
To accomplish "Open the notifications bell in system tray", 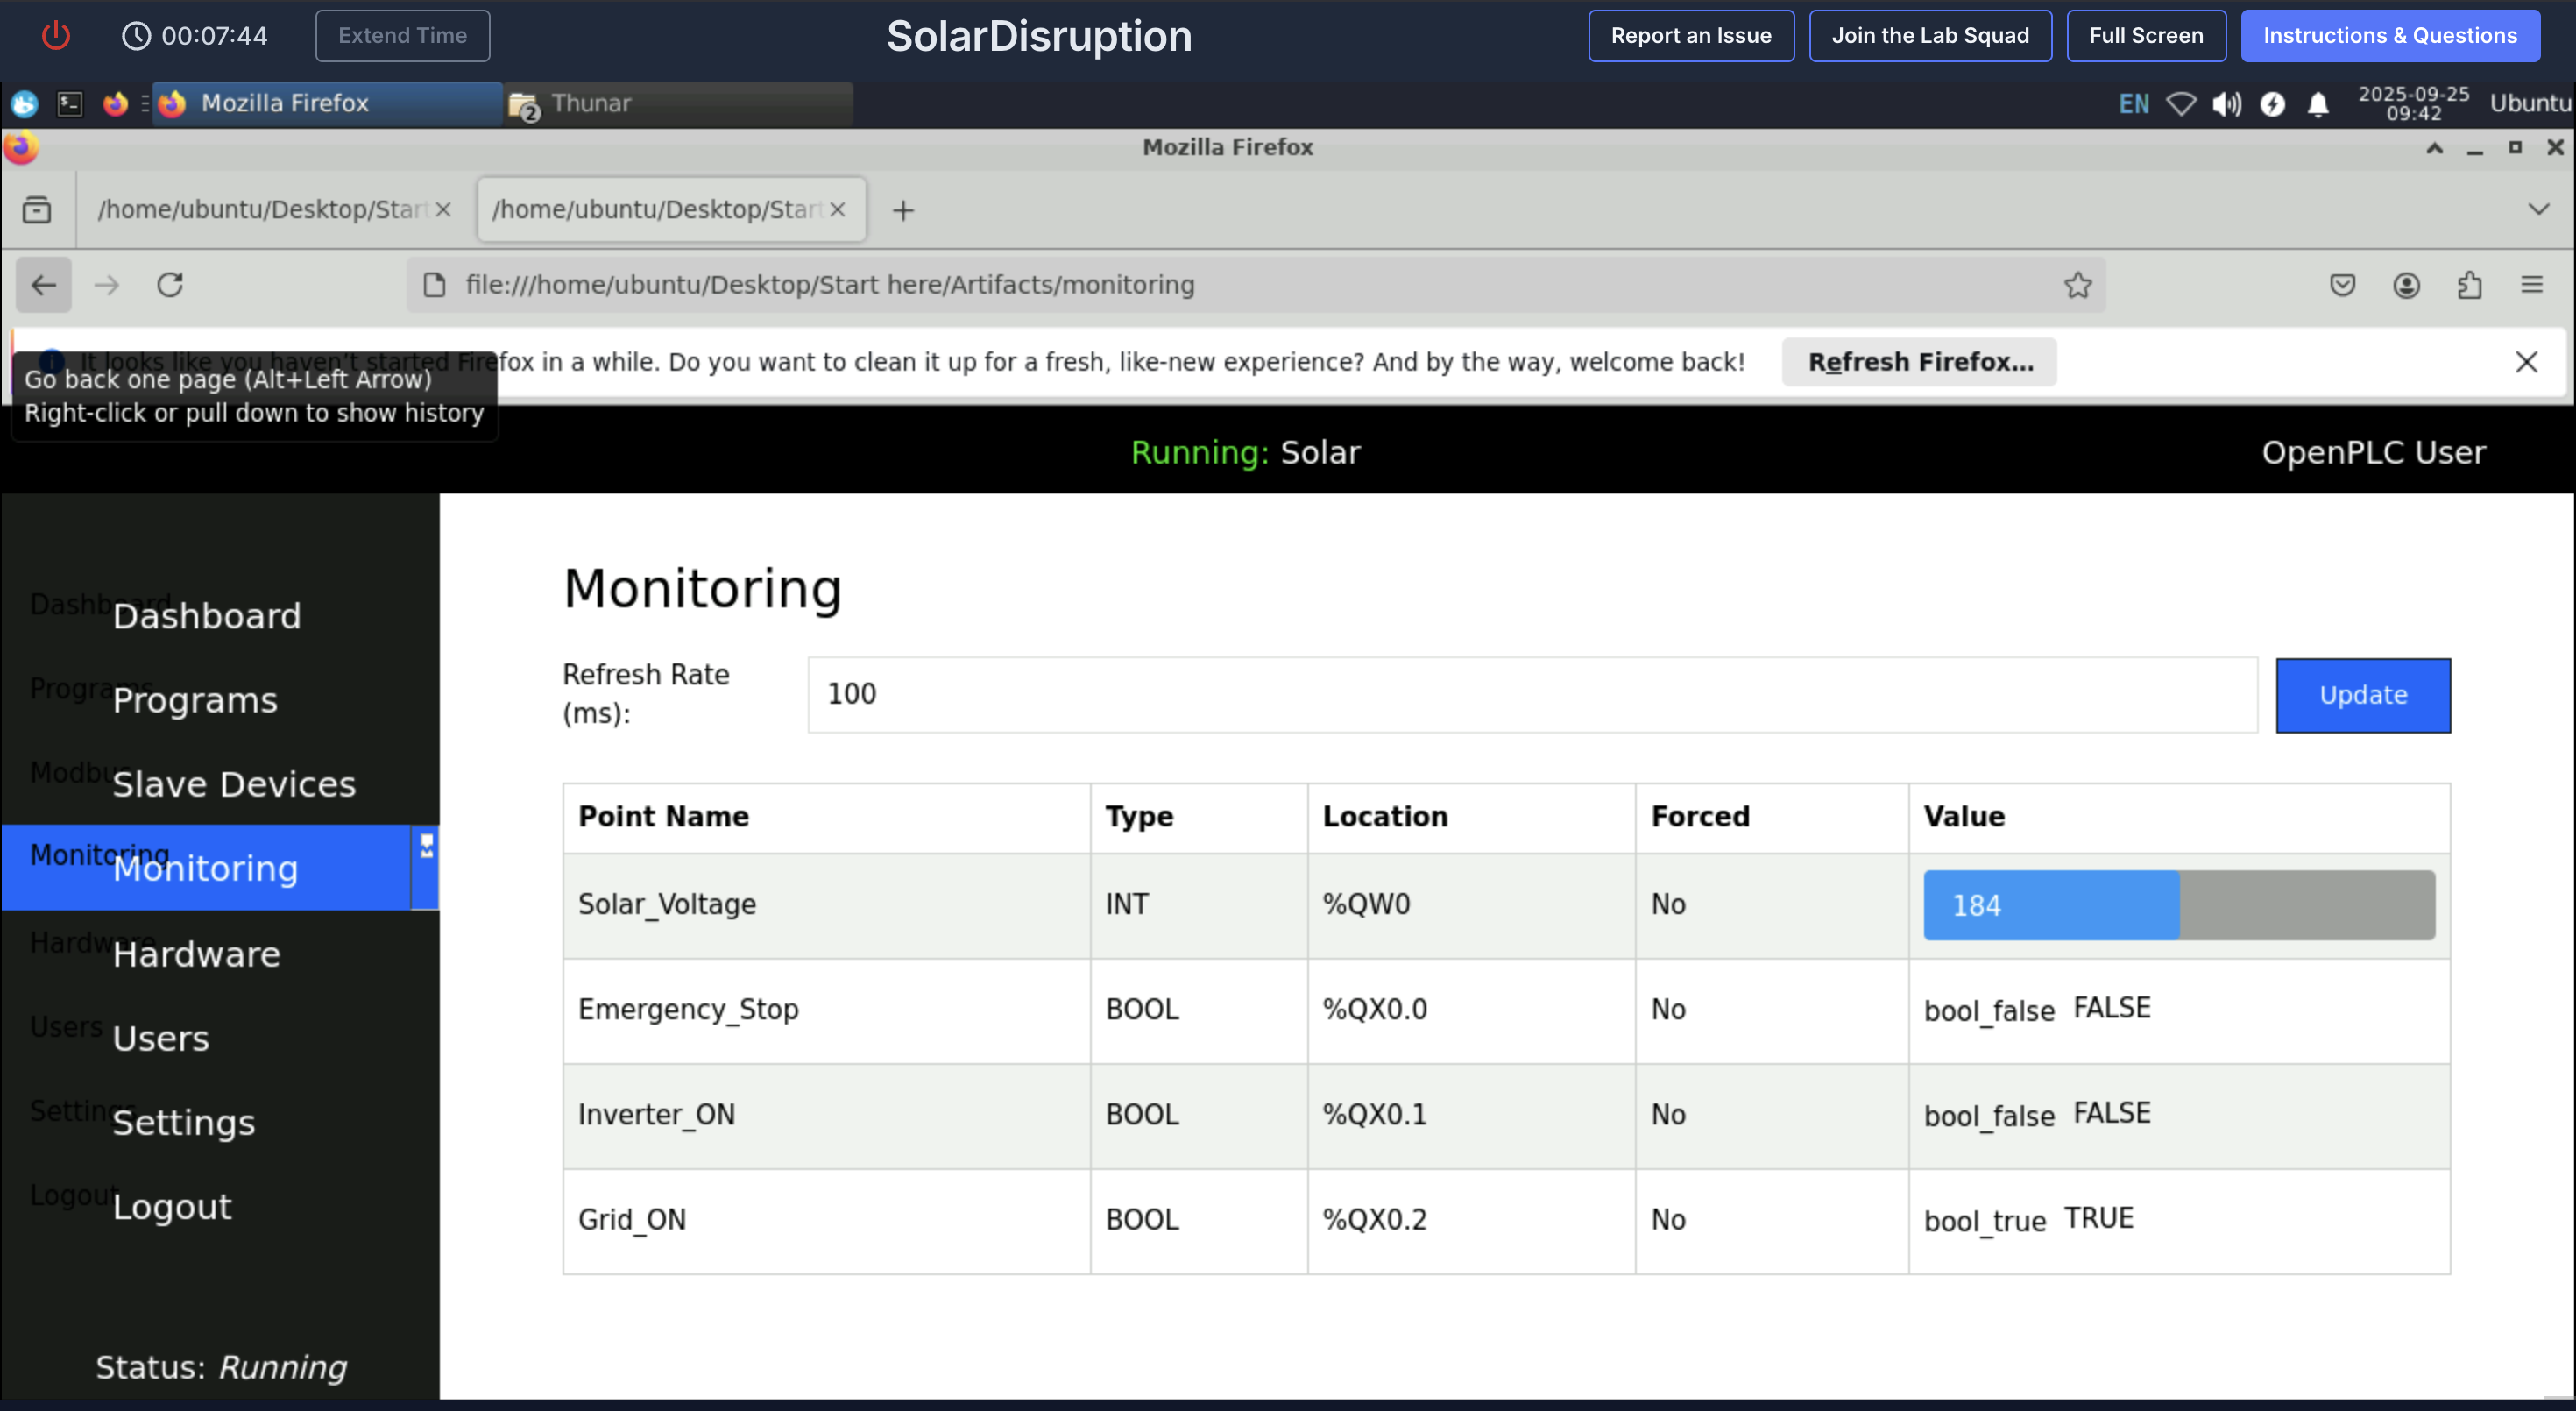I will 2318,104.
